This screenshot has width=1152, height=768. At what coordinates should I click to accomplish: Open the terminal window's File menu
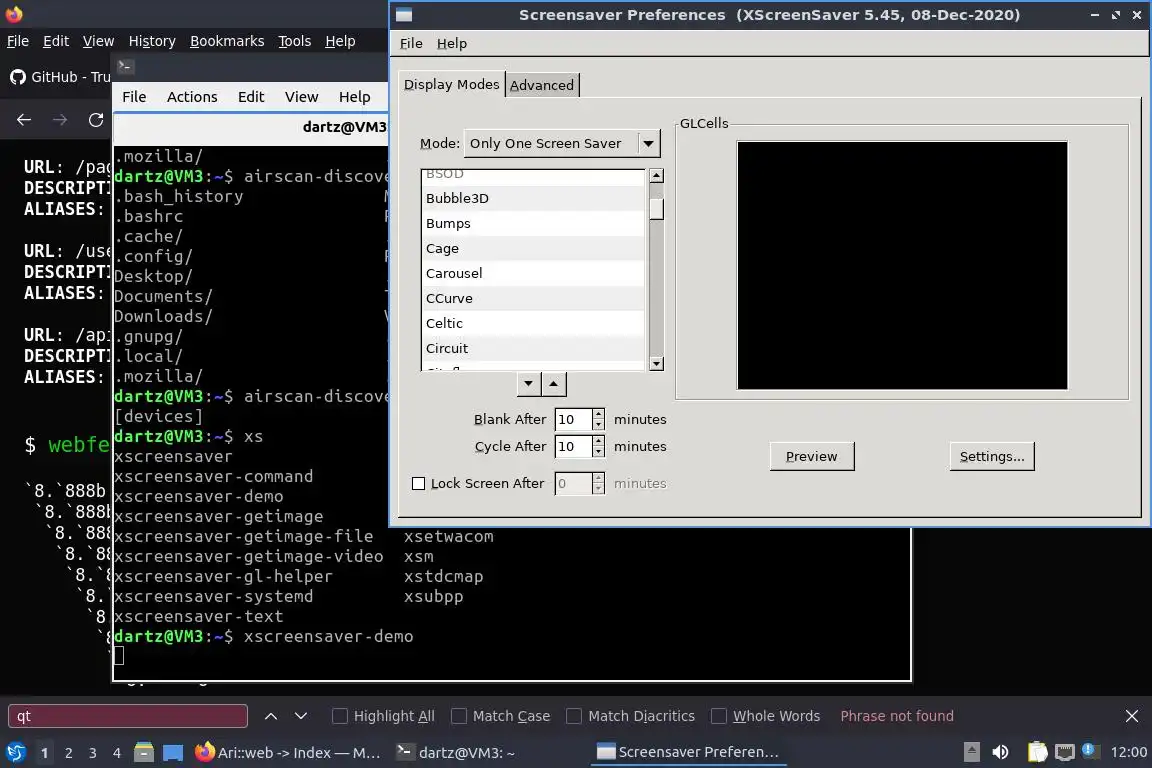(x=134, y=97)
